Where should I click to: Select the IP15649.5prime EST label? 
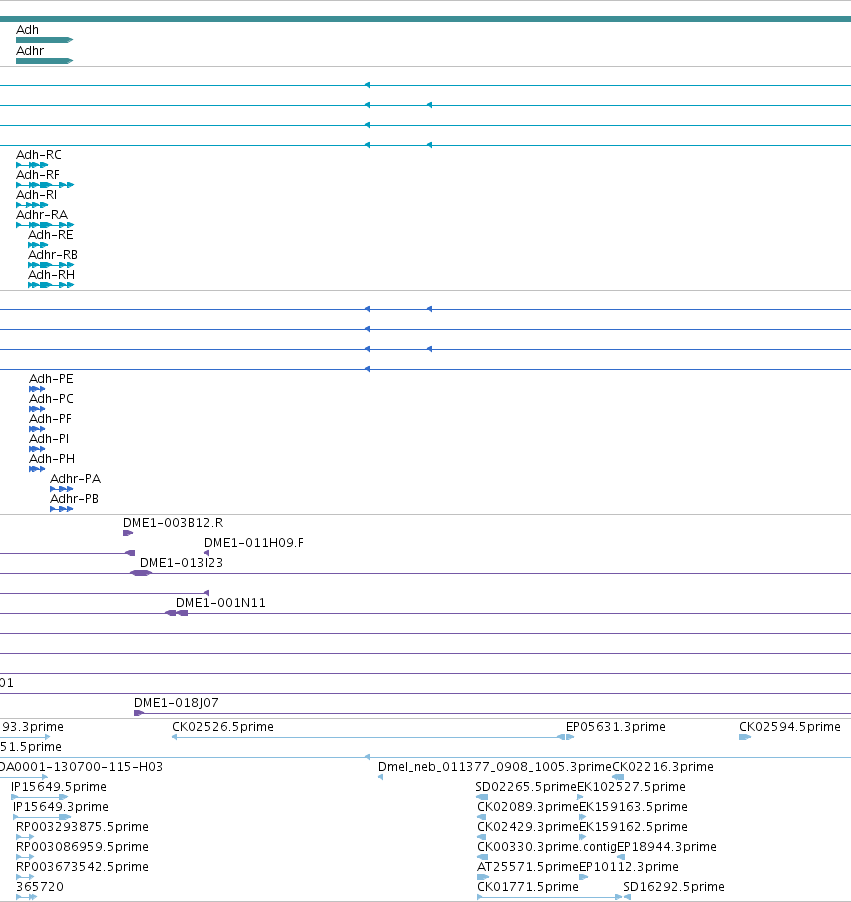point(59,787)
